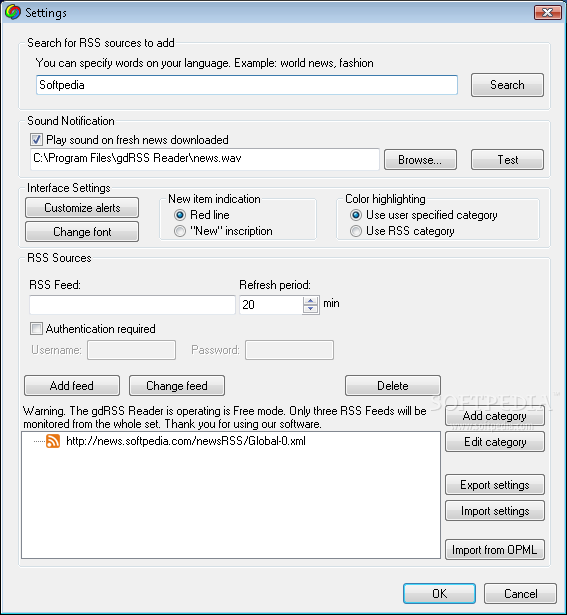The height and width of the screenshot is (615, 567).
Task: Delete the selected RSS feed
Action: [x=393, y=386]
